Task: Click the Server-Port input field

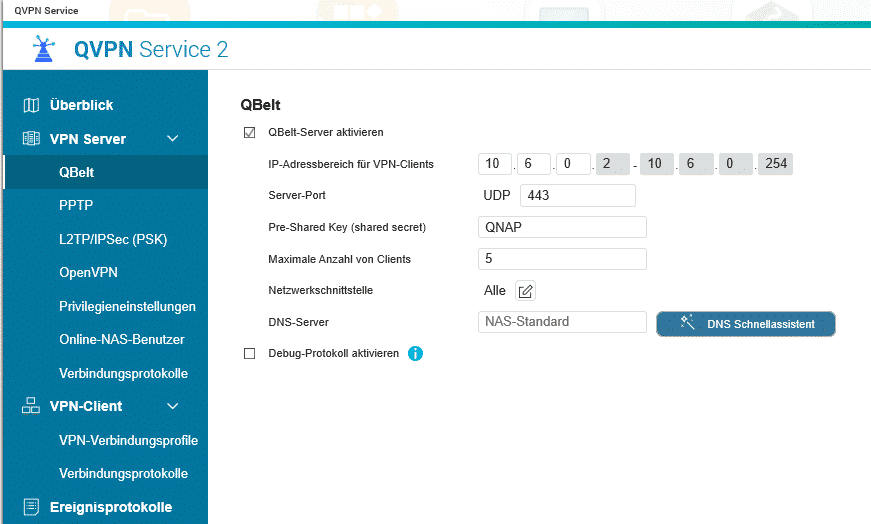Action: pyautogui.click(x=577, y=195)
